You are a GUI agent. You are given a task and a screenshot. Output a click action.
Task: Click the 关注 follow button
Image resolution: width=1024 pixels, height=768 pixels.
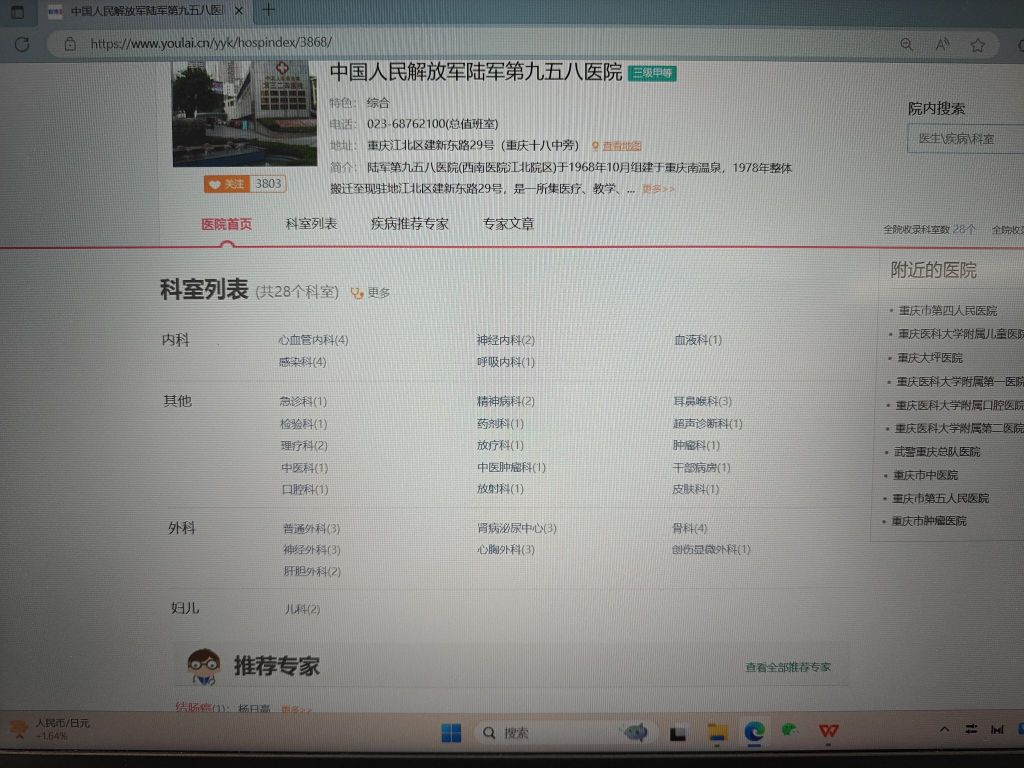226,184
